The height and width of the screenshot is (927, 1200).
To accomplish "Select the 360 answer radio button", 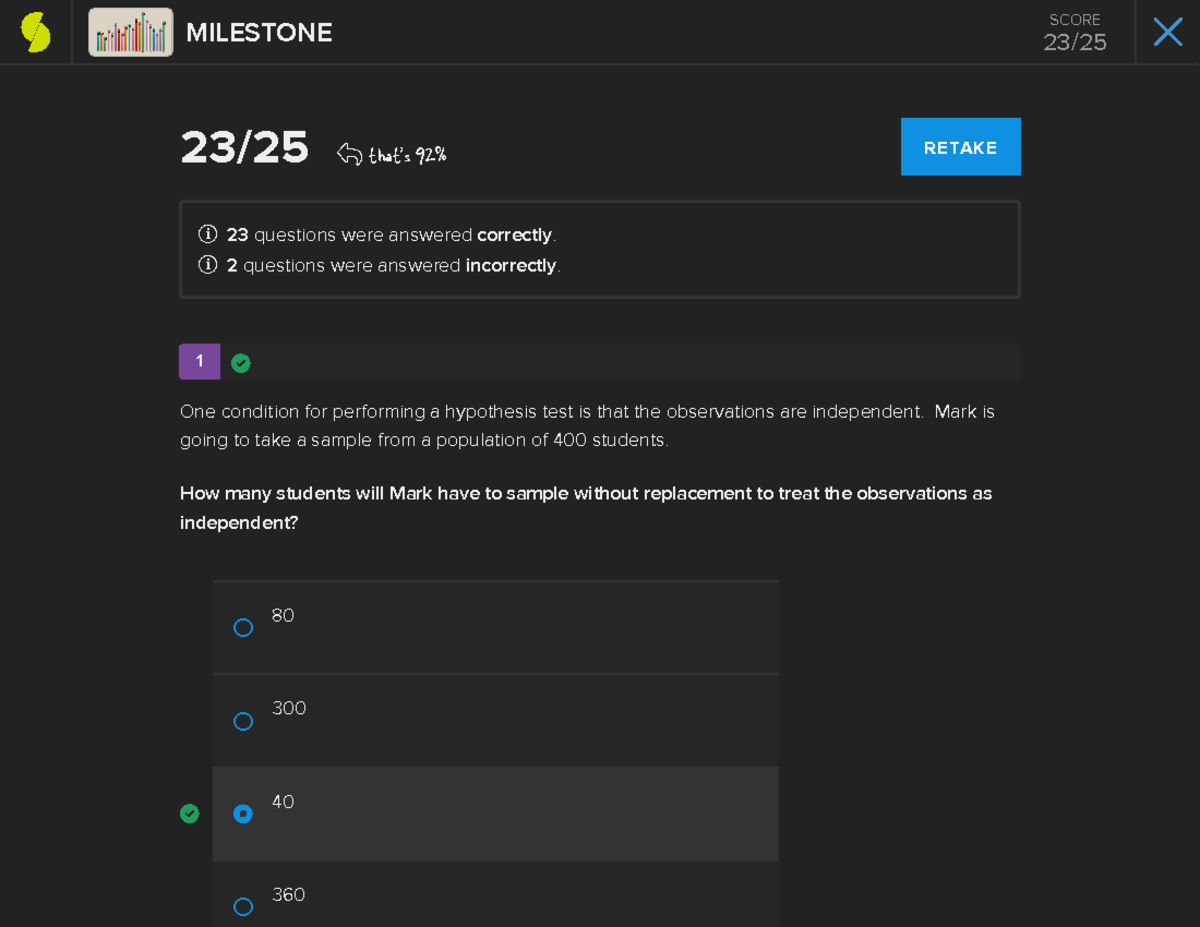I will tap(243, 907).
